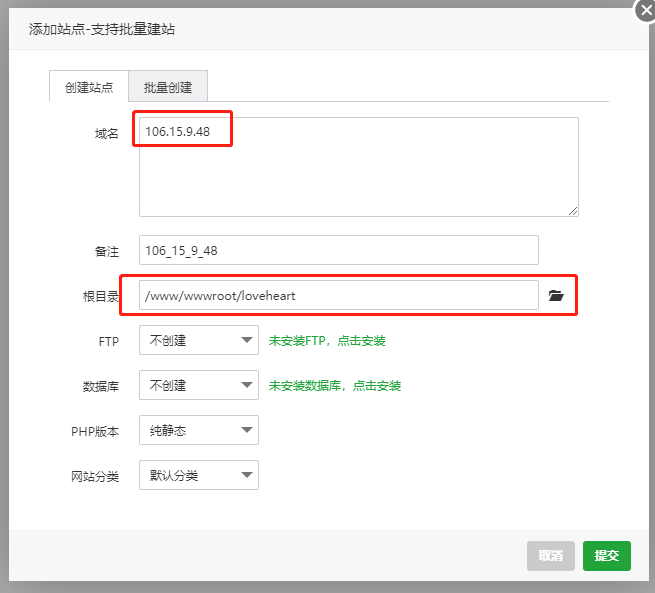Click the folder icon to browse root directory
The height and width of the screenshot is (593, 655).
(x=556, y=296)
